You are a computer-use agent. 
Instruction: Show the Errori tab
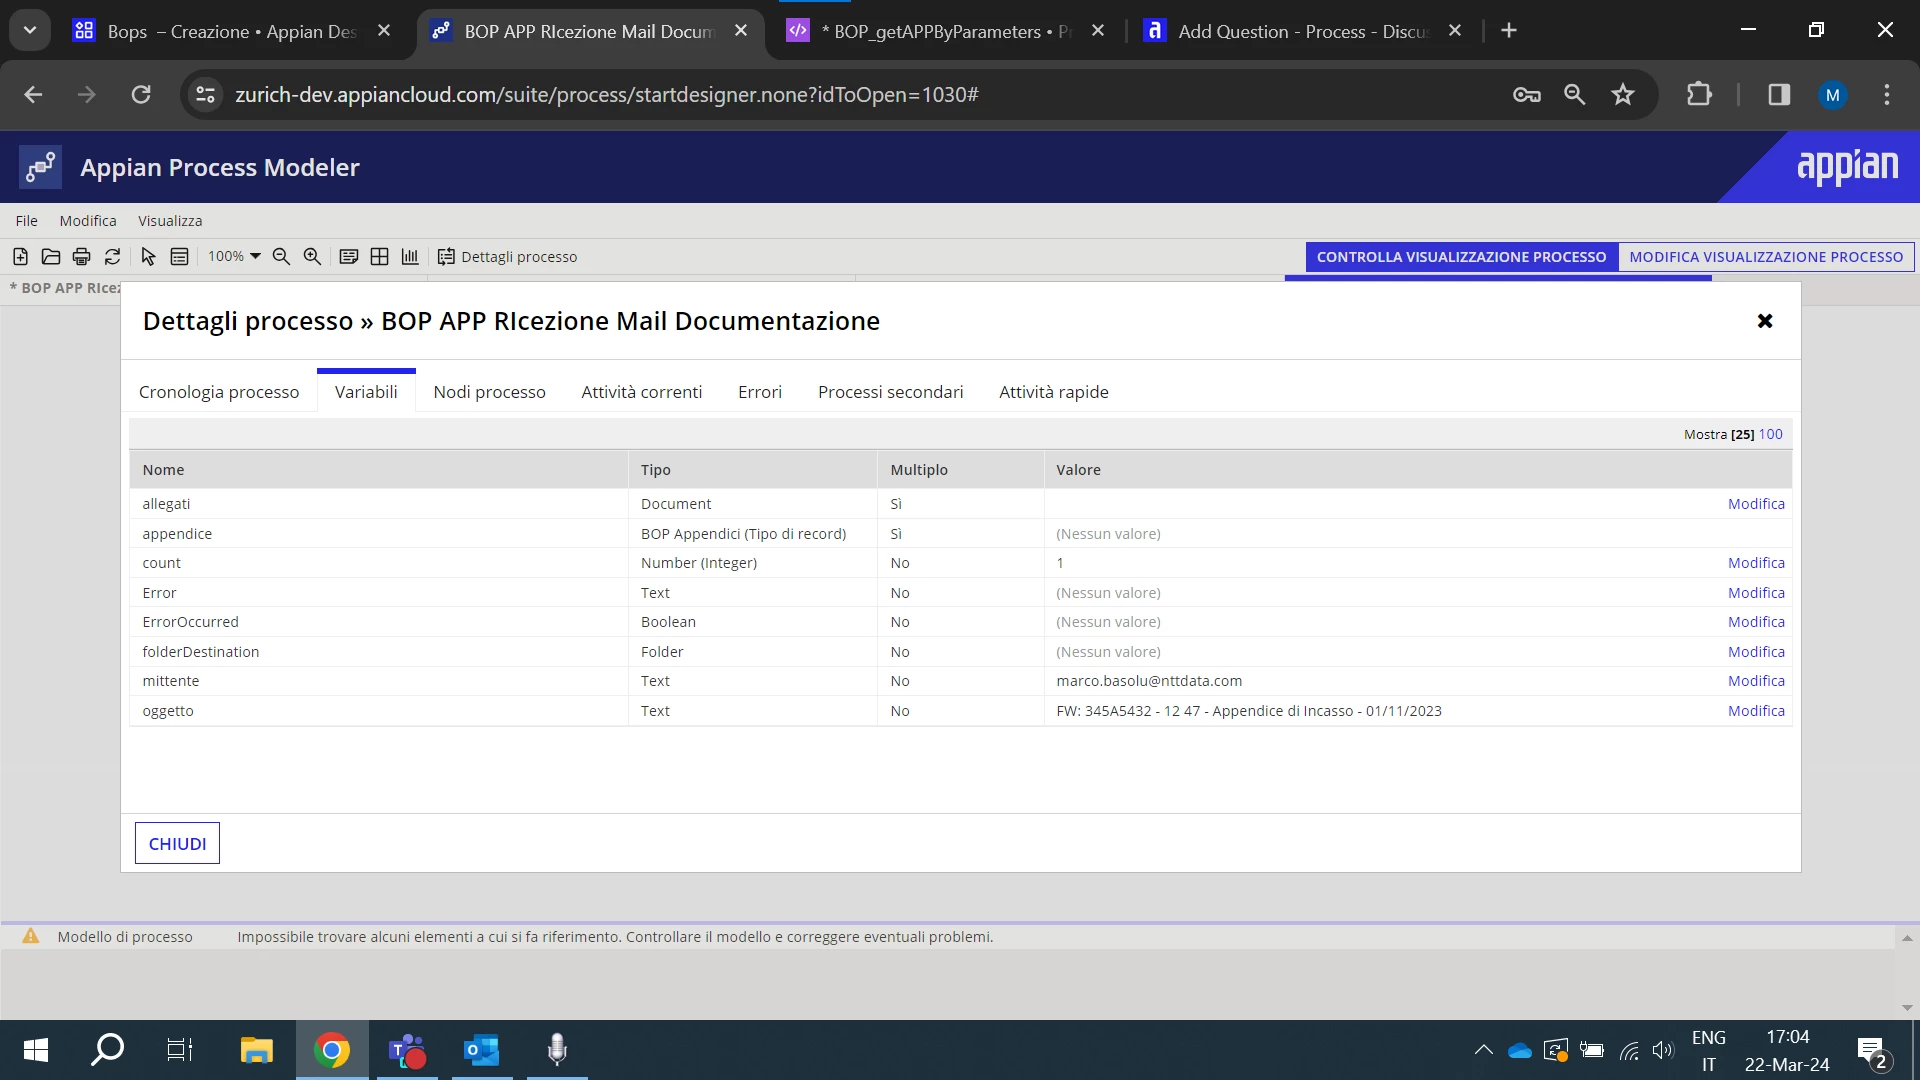(760, 392)
